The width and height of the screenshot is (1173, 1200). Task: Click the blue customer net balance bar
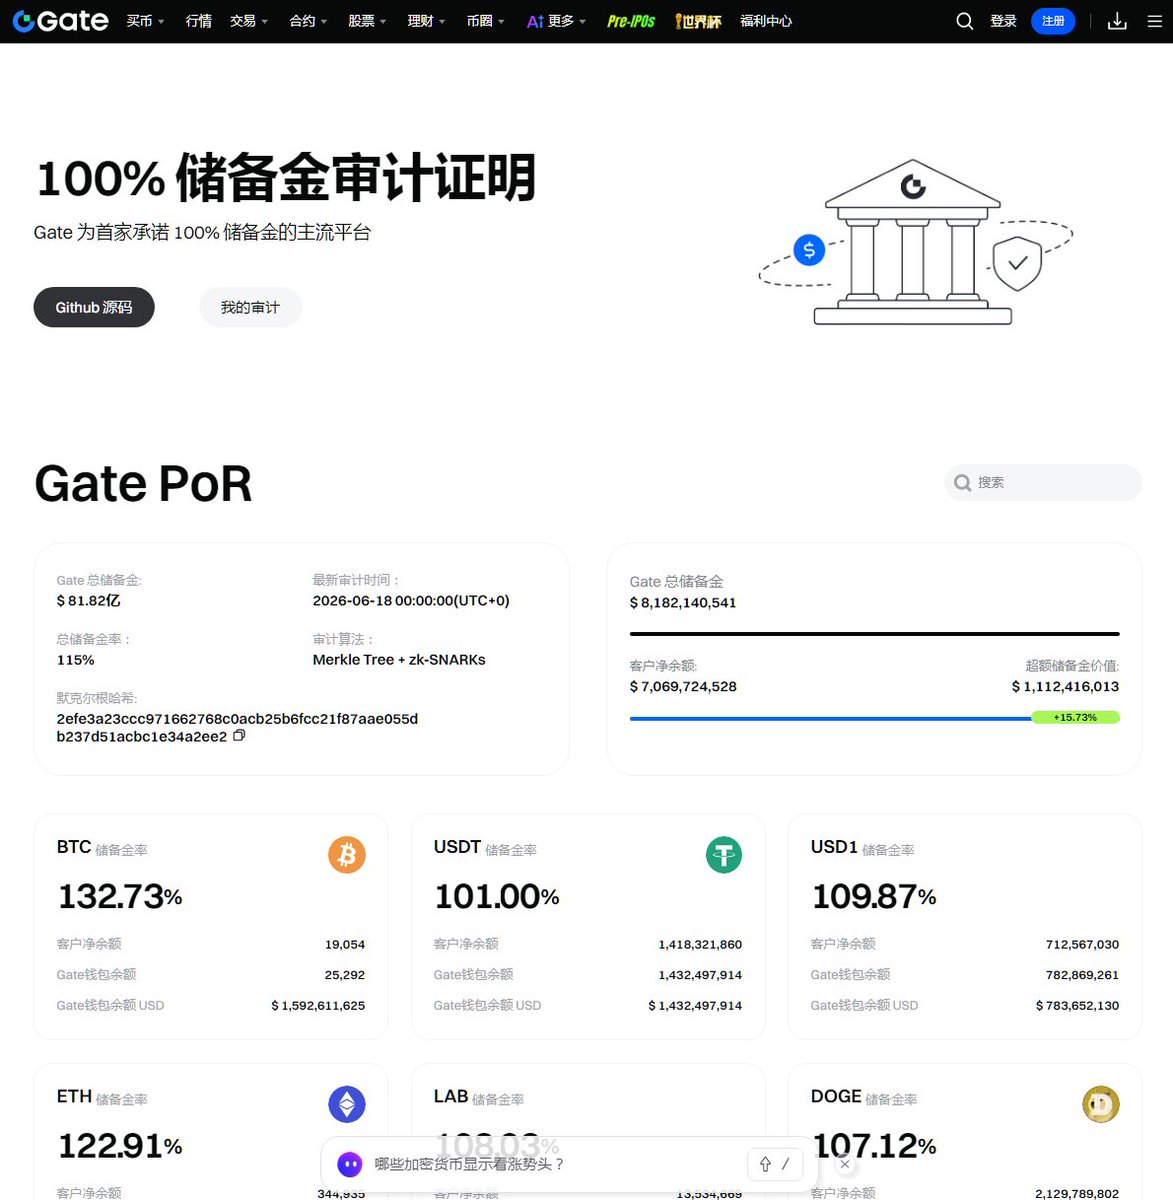pos(830,718)
